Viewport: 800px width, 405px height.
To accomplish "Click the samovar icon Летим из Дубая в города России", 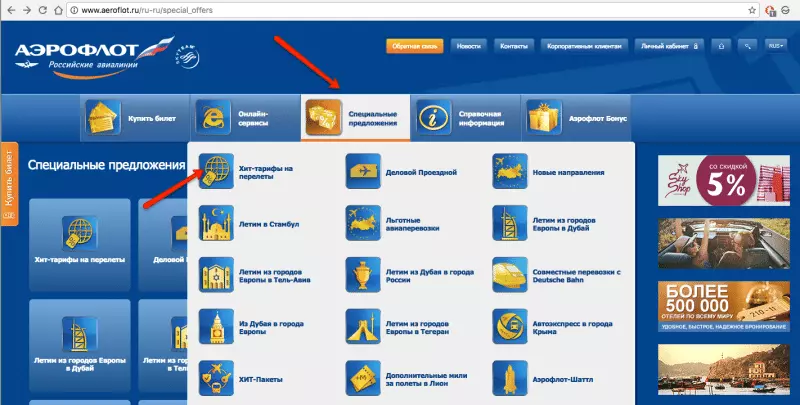I will click(x=363, y=275).
